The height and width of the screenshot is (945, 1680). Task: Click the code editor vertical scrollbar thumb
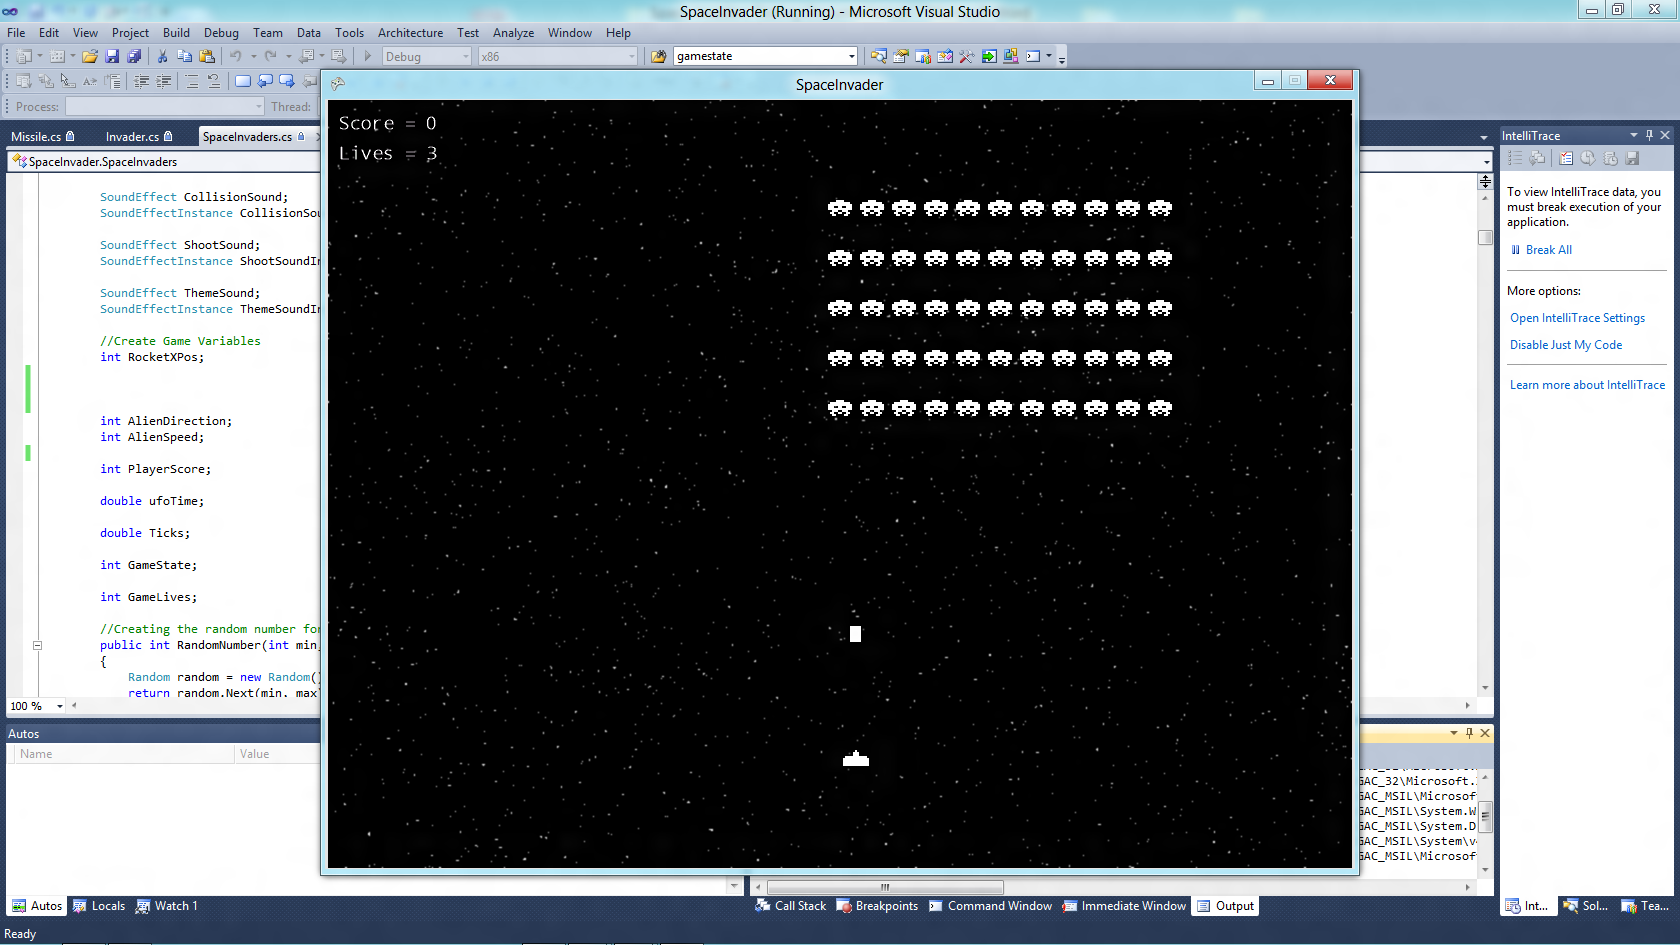(1485, 238)
